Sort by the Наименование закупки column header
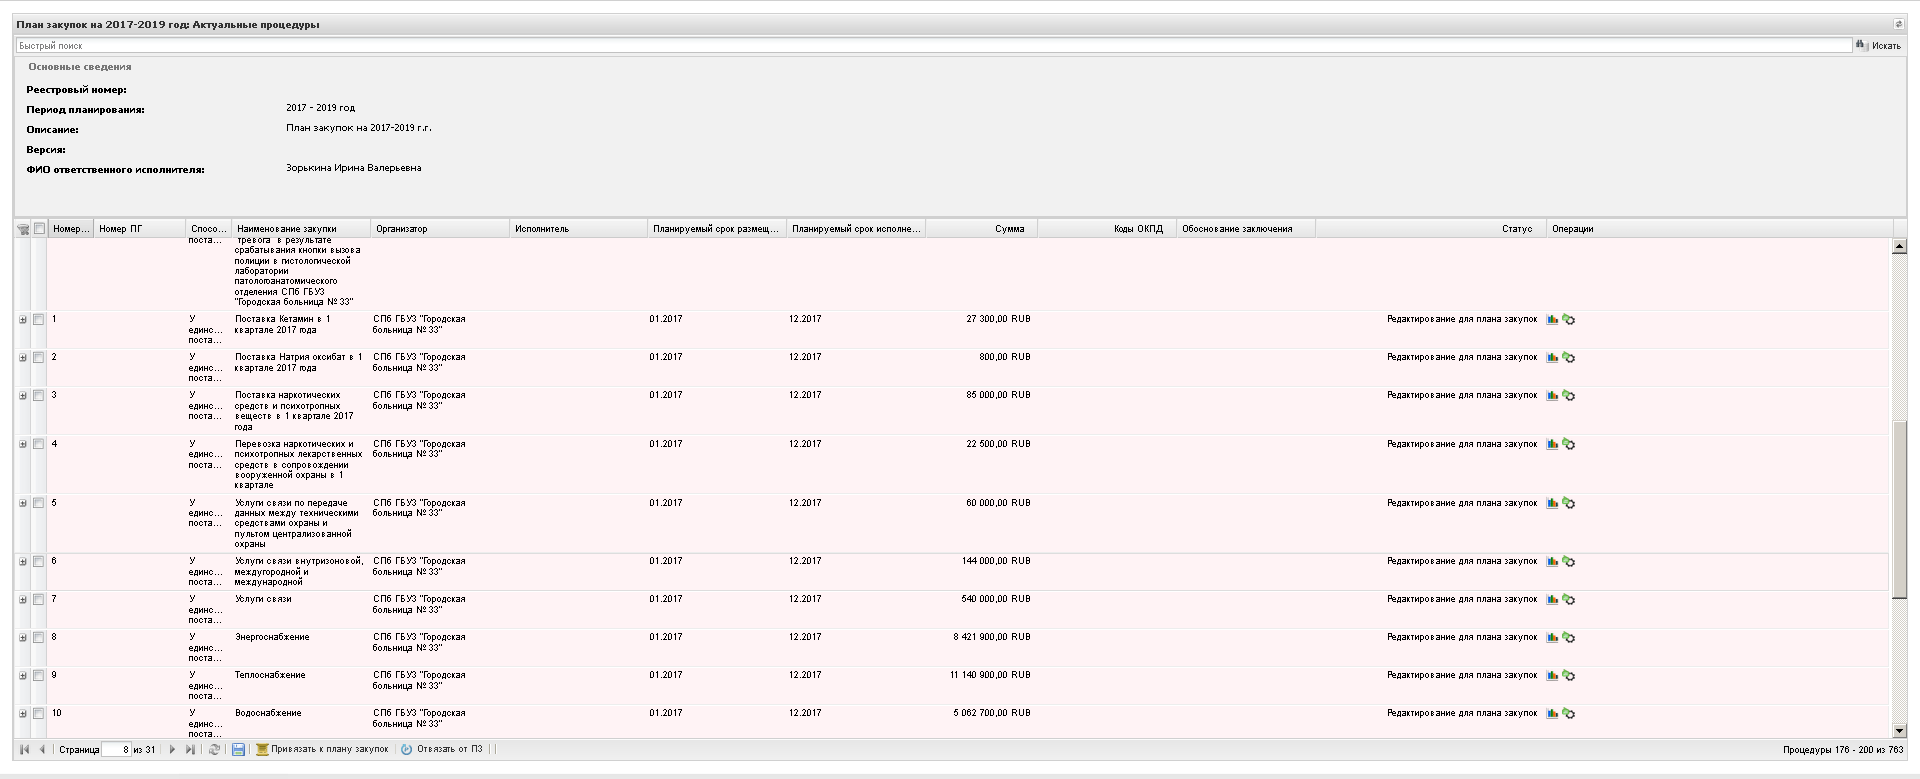Image resolution: width=1920 pixels, height=779 pixels. (301, 229)
